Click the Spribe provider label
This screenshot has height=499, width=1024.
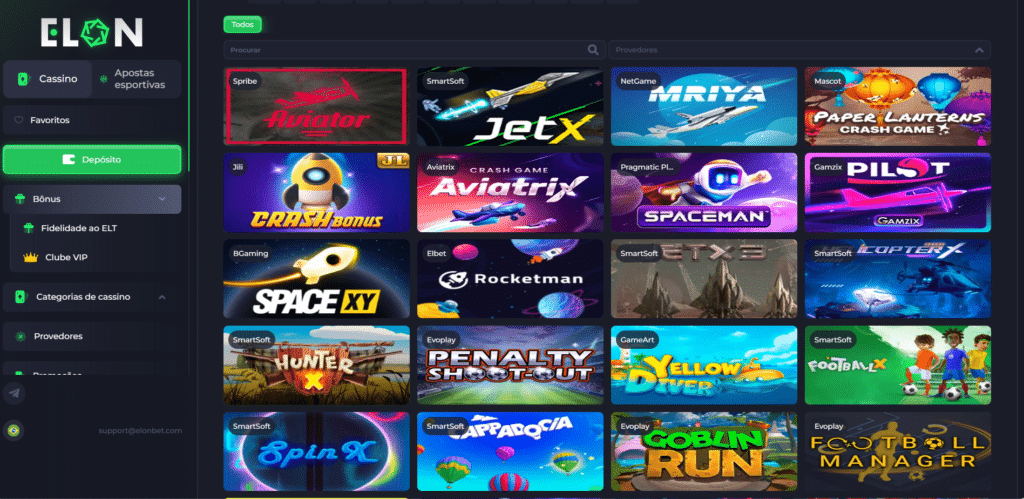coord(245,82)
